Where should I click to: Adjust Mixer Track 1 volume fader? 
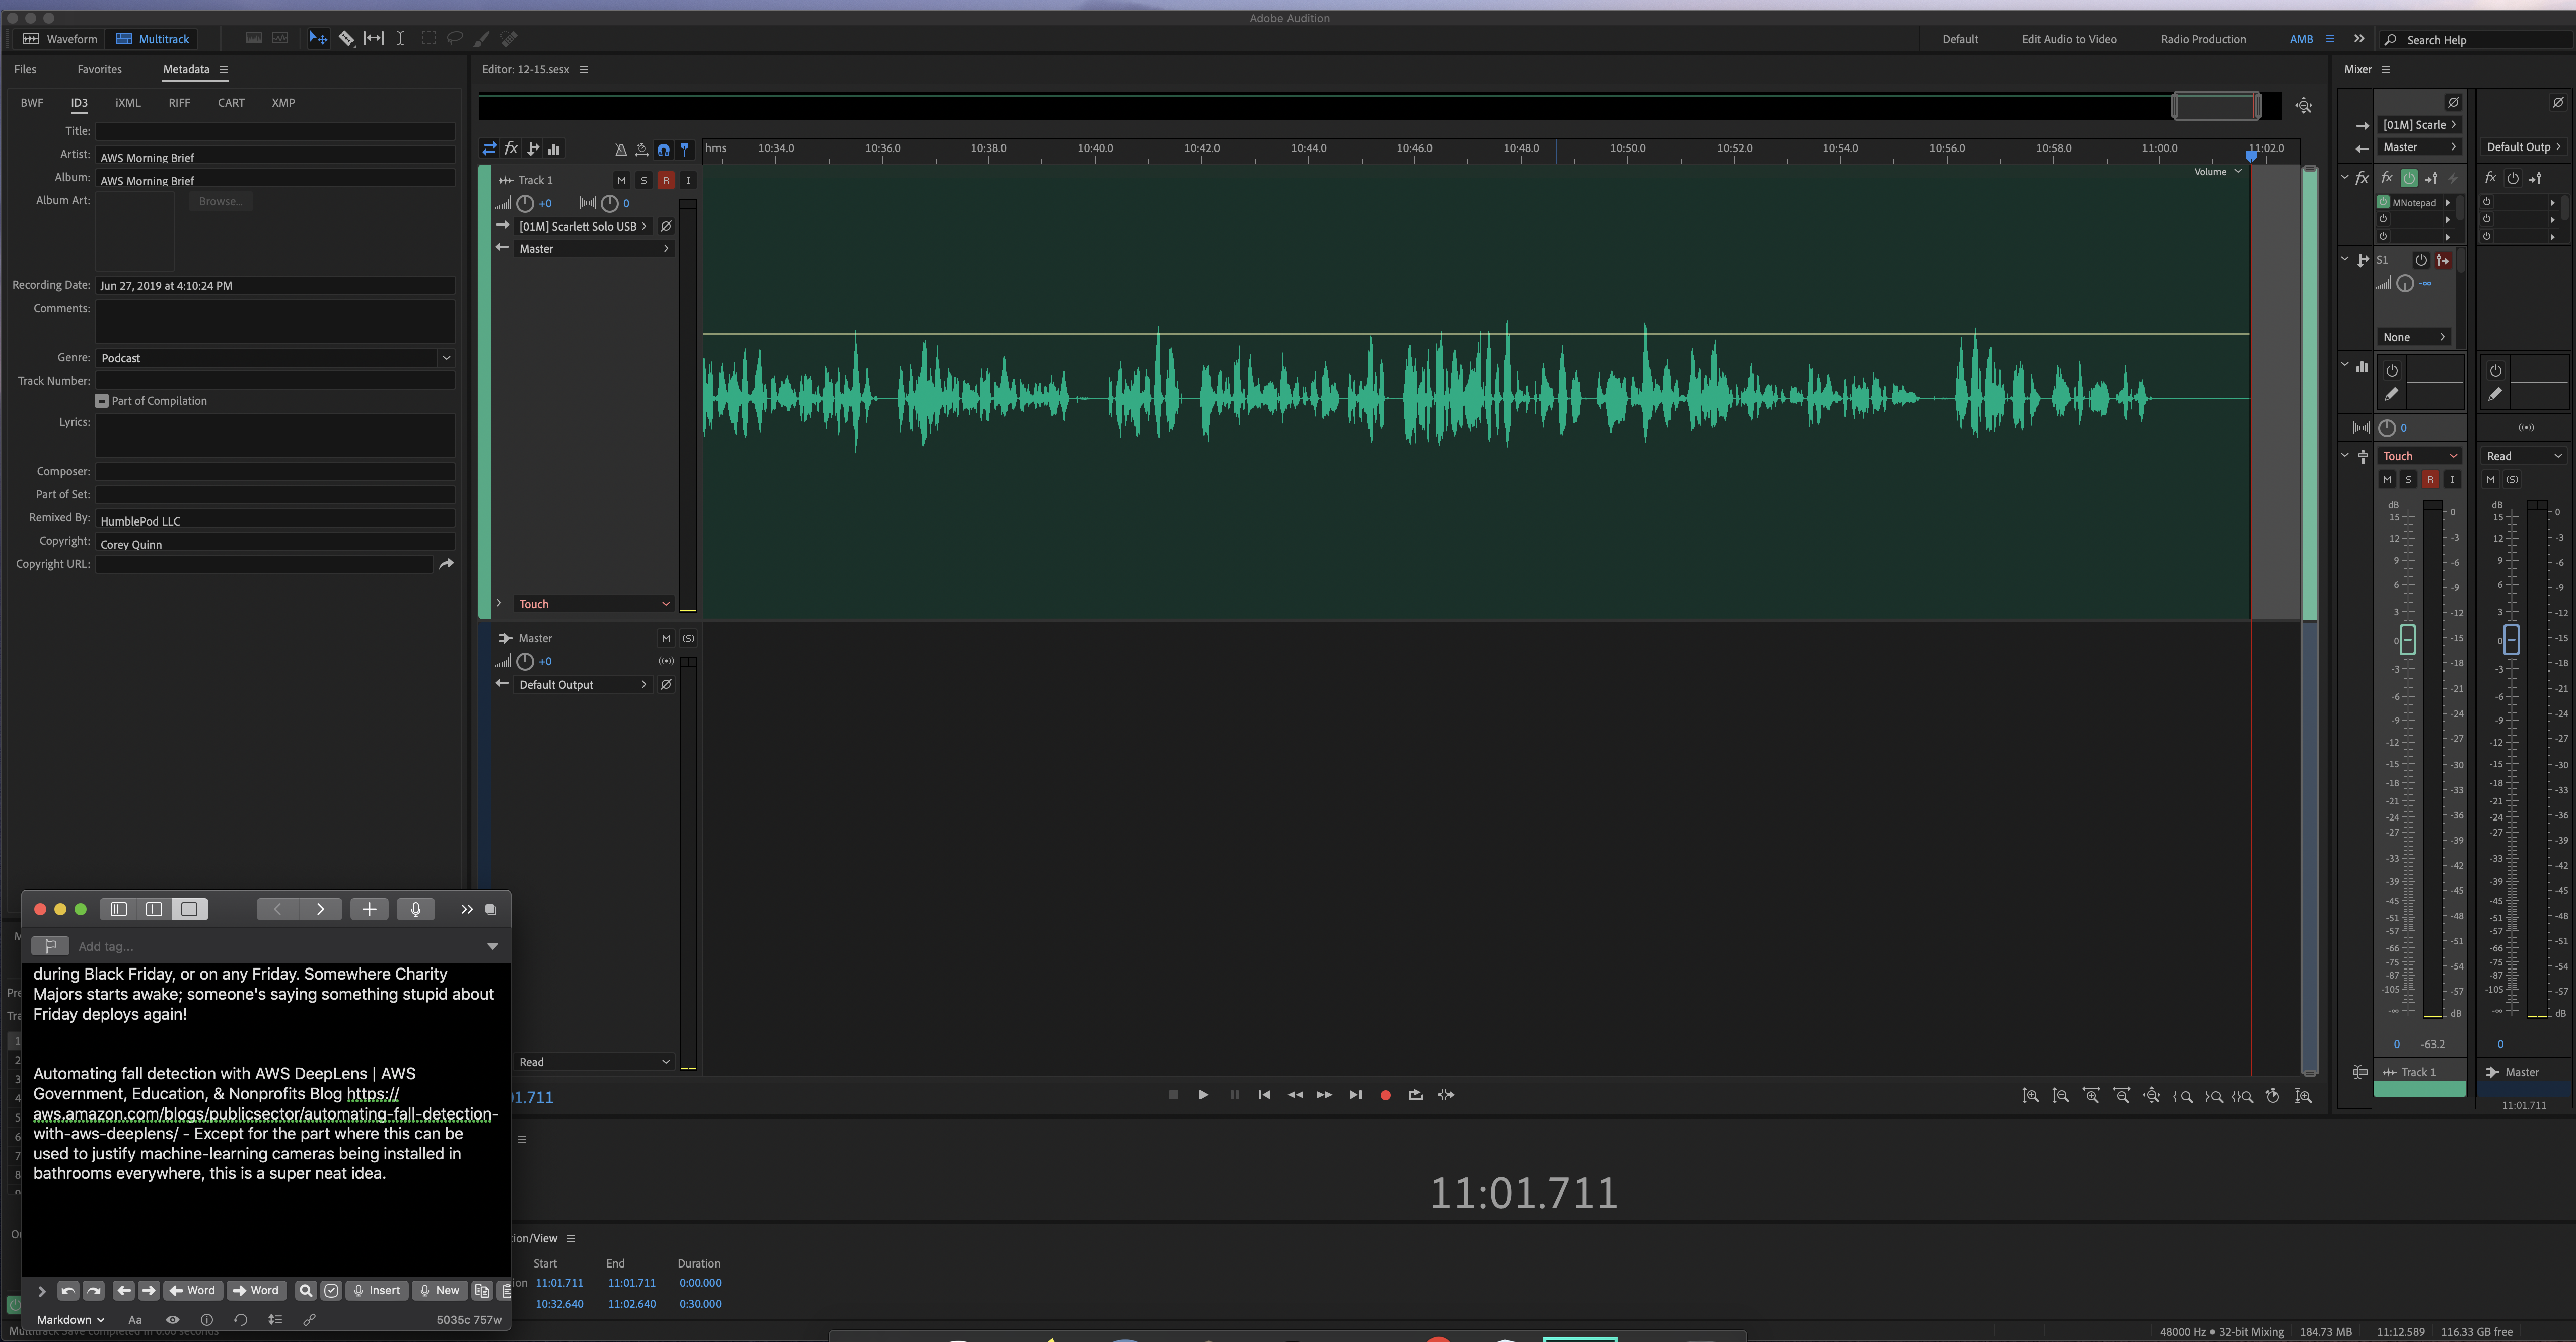coord(2408,640)
